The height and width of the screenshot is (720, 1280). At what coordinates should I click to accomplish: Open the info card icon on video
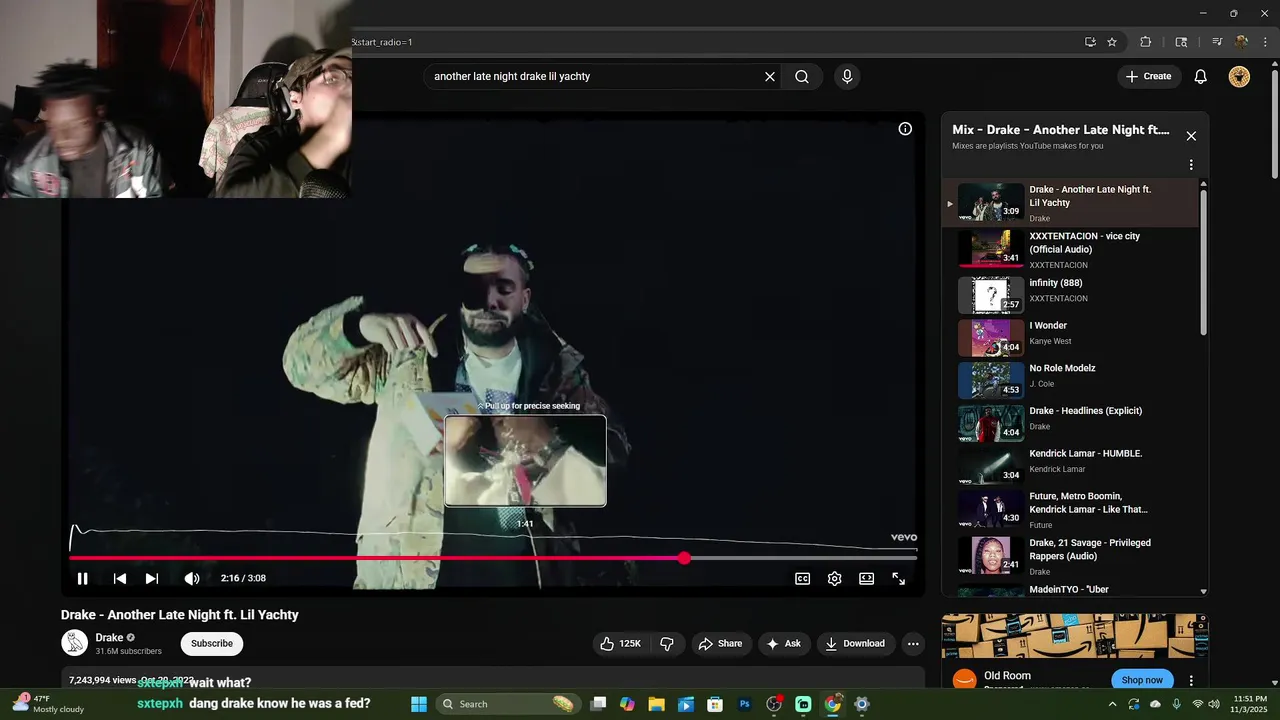coord(905,129)
